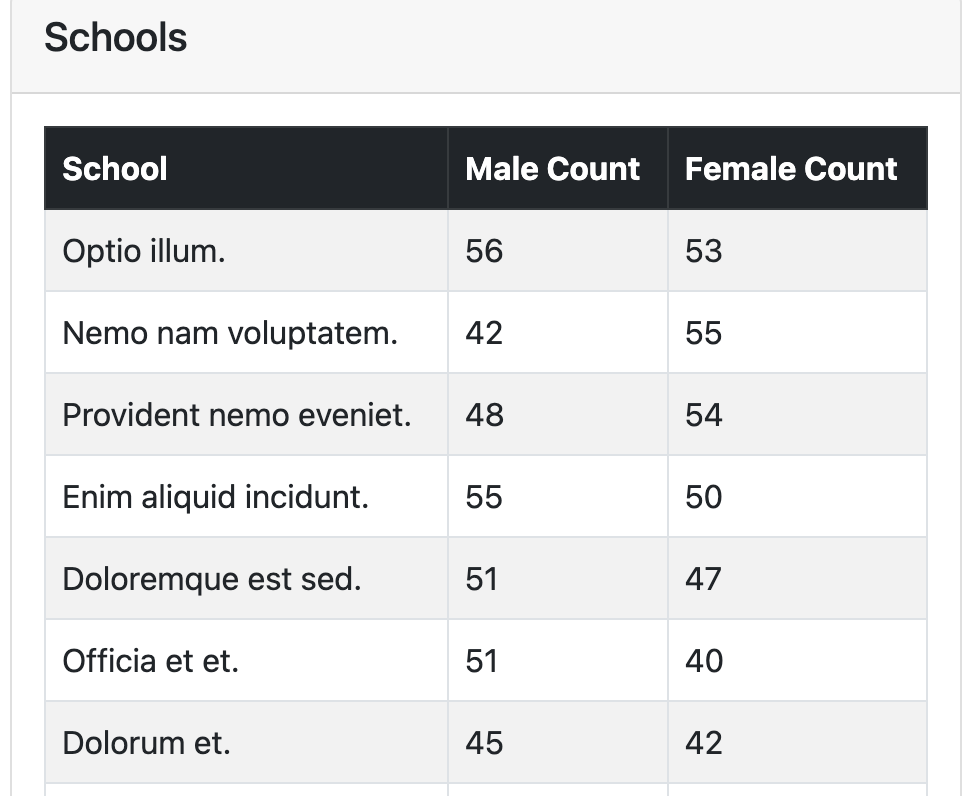Click the Male Count column header

pos(558,169)
